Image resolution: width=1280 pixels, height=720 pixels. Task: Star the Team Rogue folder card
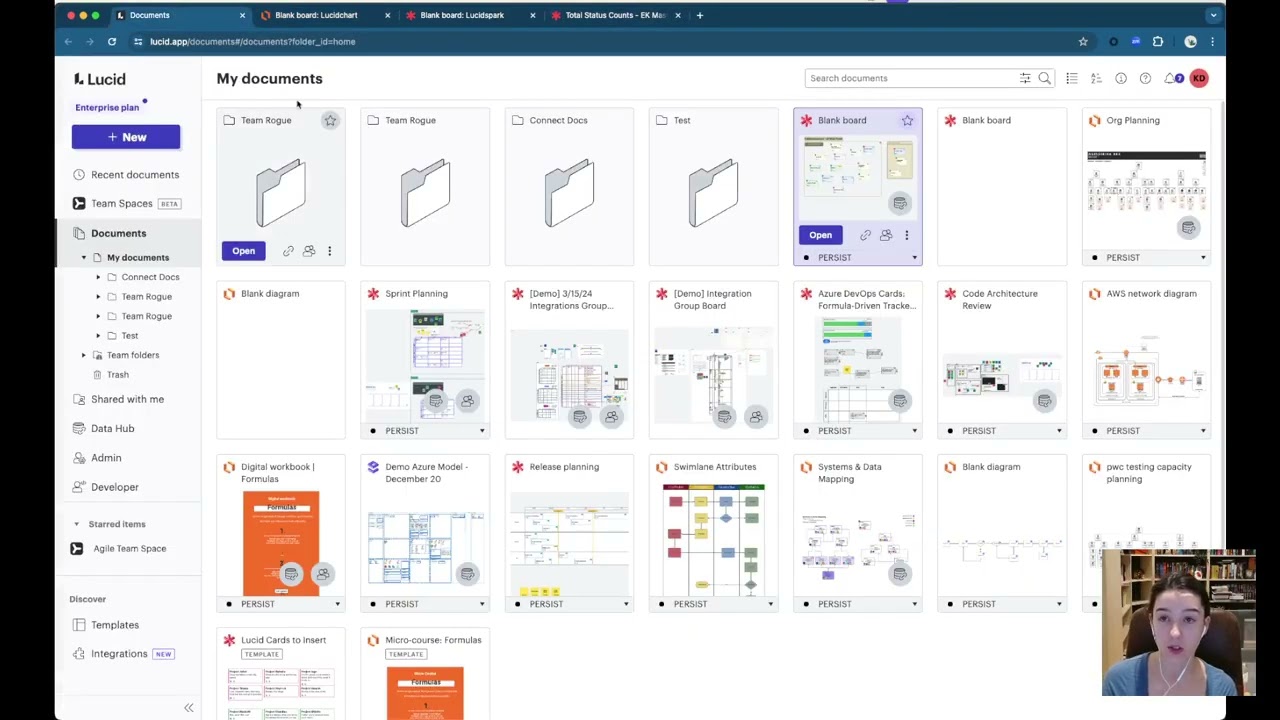pos(330,121)
